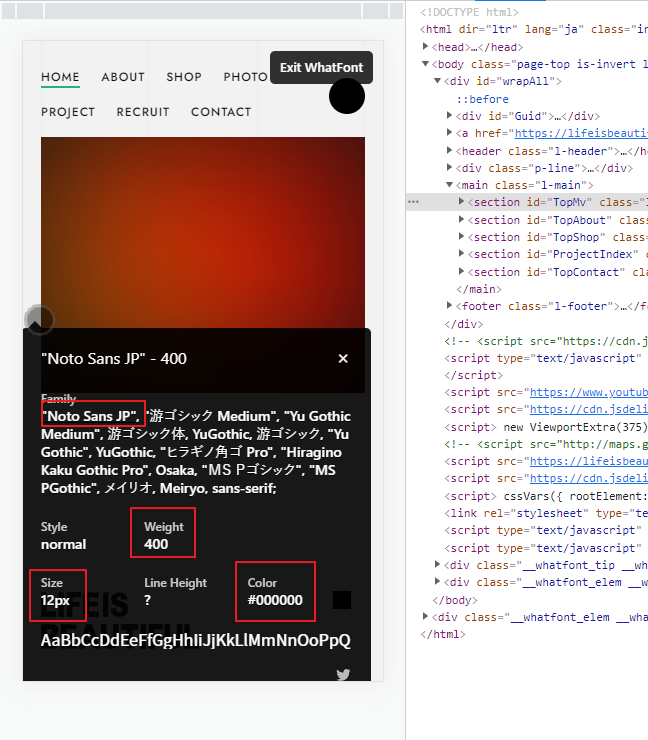Click the "Noto Sans JP" - 400 title
Image resolution: width=648 pixels, height=740 pixels.
114,359
